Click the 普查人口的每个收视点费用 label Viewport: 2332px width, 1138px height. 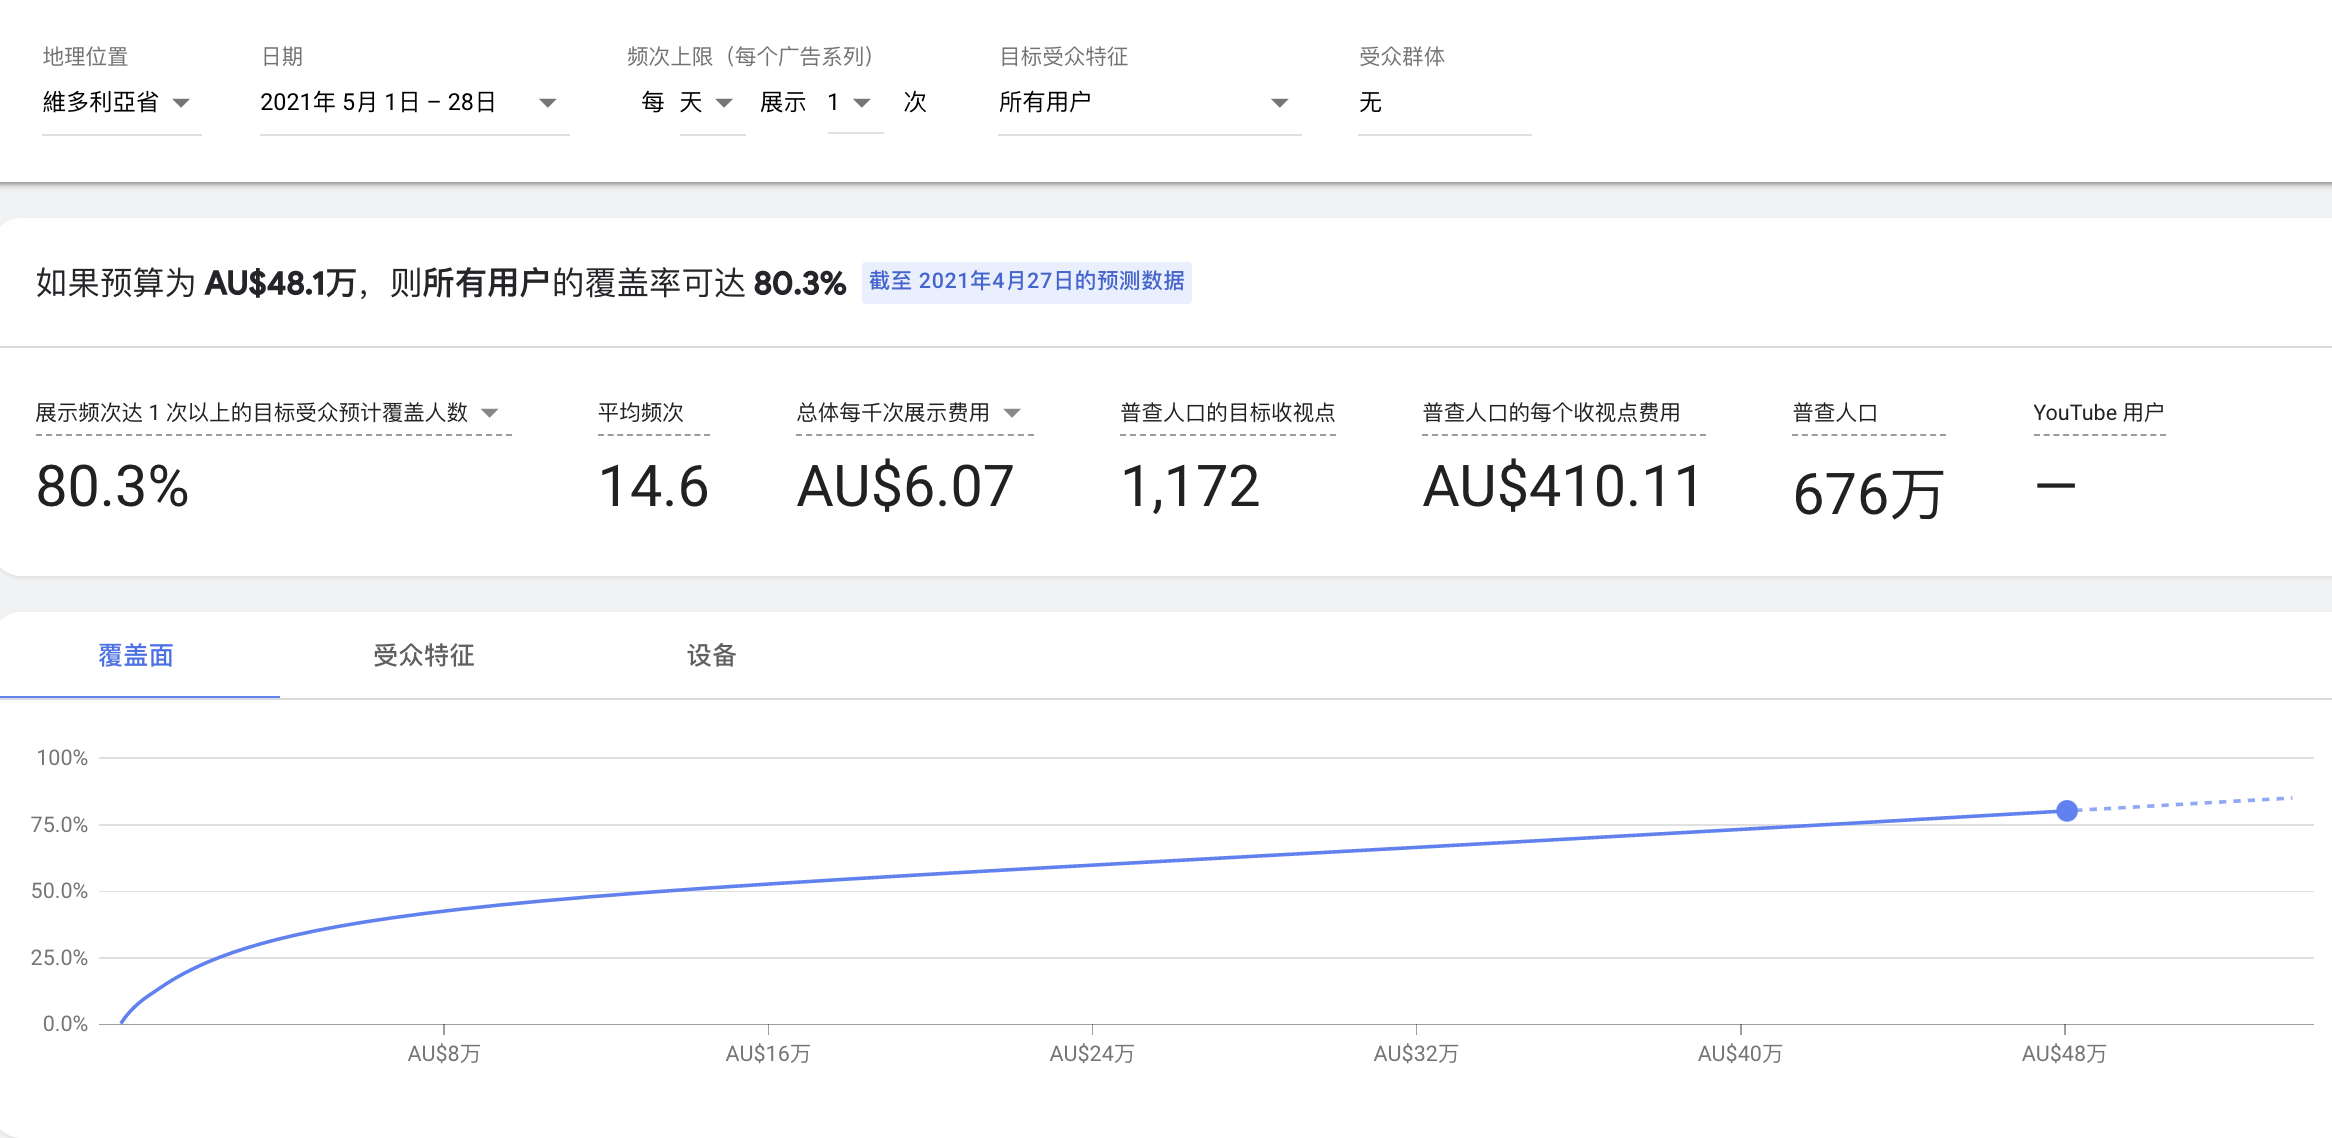pyautogui.click(x=1552, y=413)
